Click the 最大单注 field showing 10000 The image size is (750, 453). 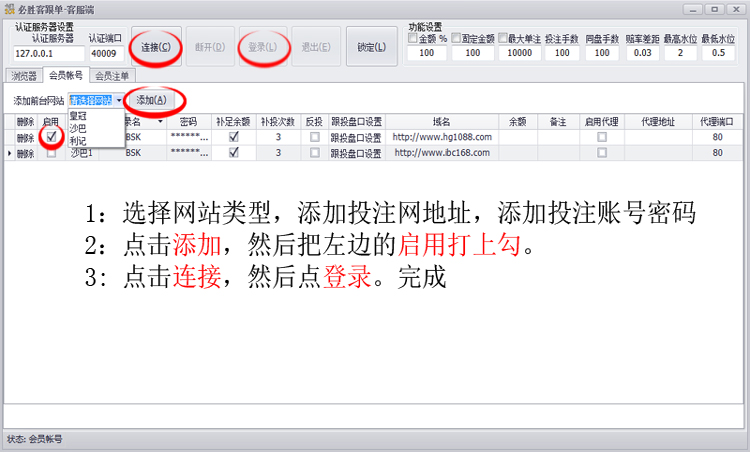(519, 53)
